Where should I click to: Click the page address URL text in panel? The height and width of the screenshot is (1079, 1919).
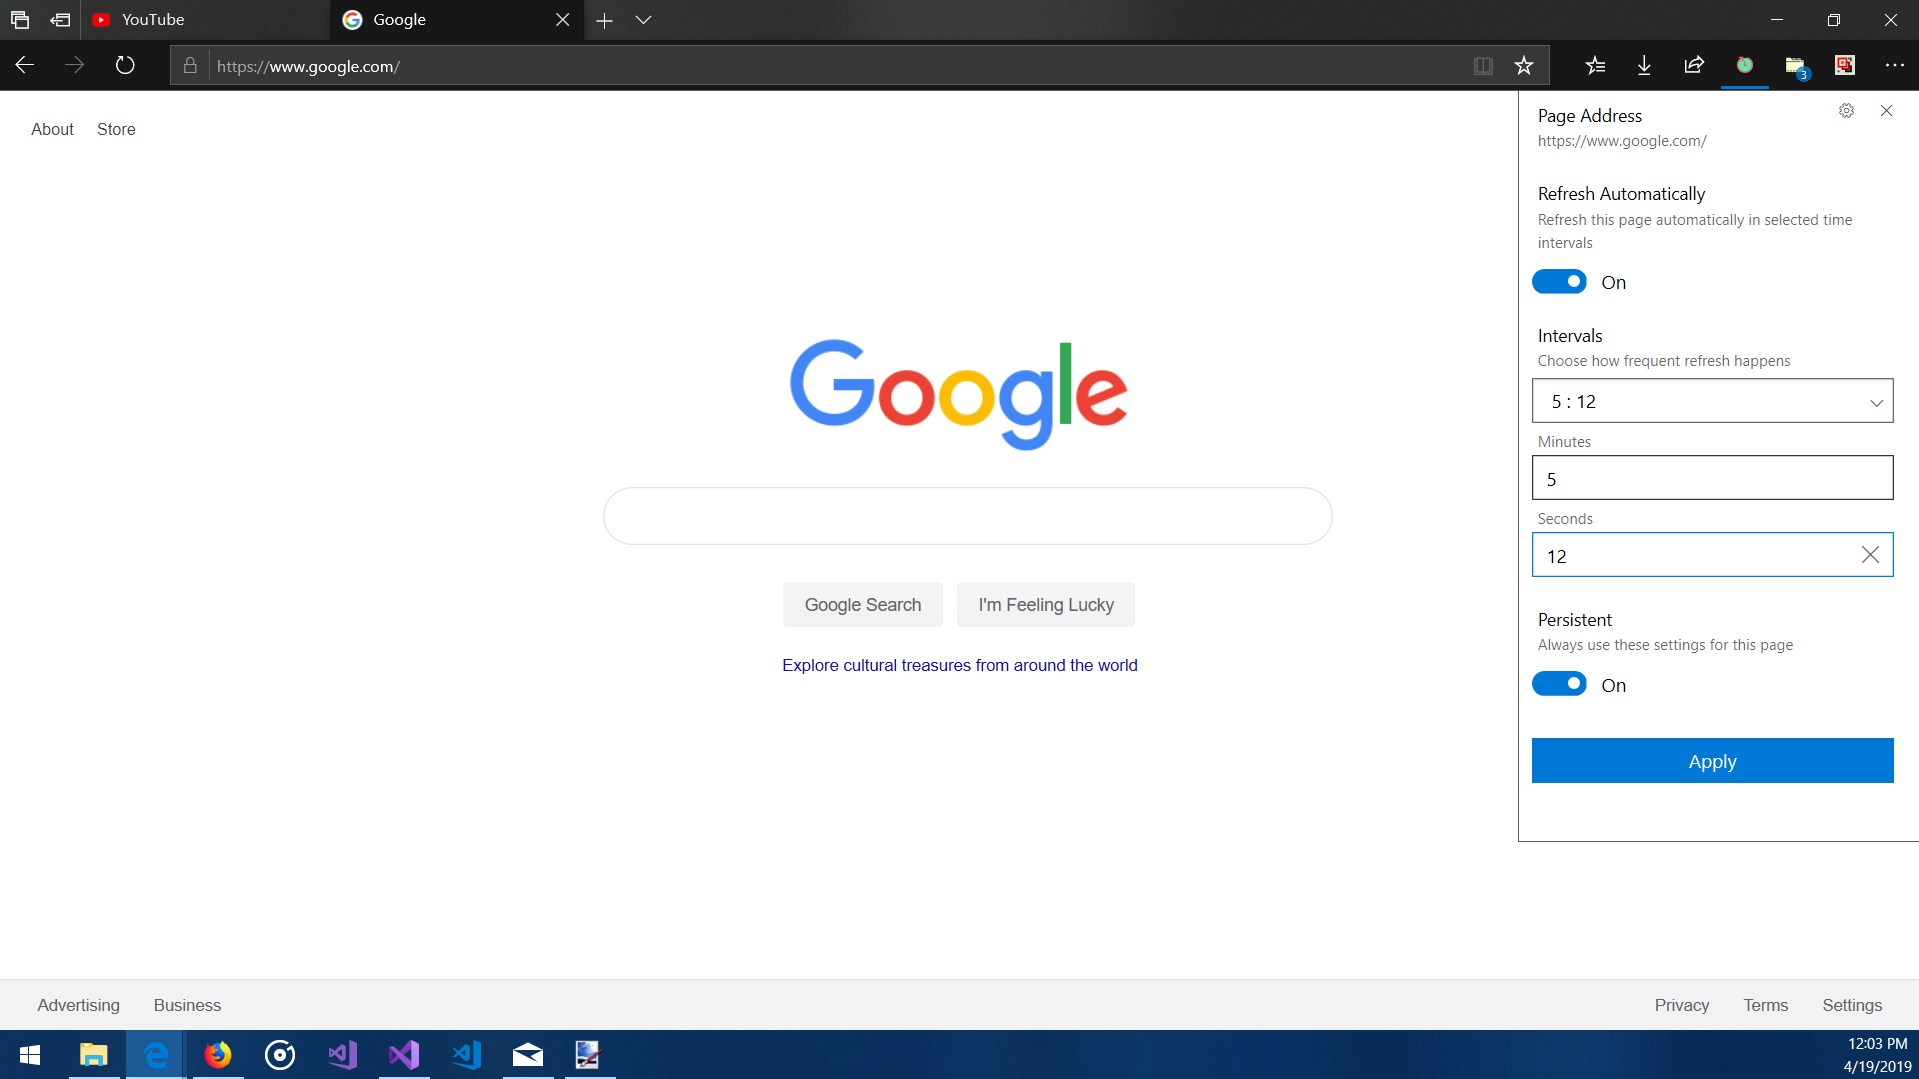(x=1622, y=141)
